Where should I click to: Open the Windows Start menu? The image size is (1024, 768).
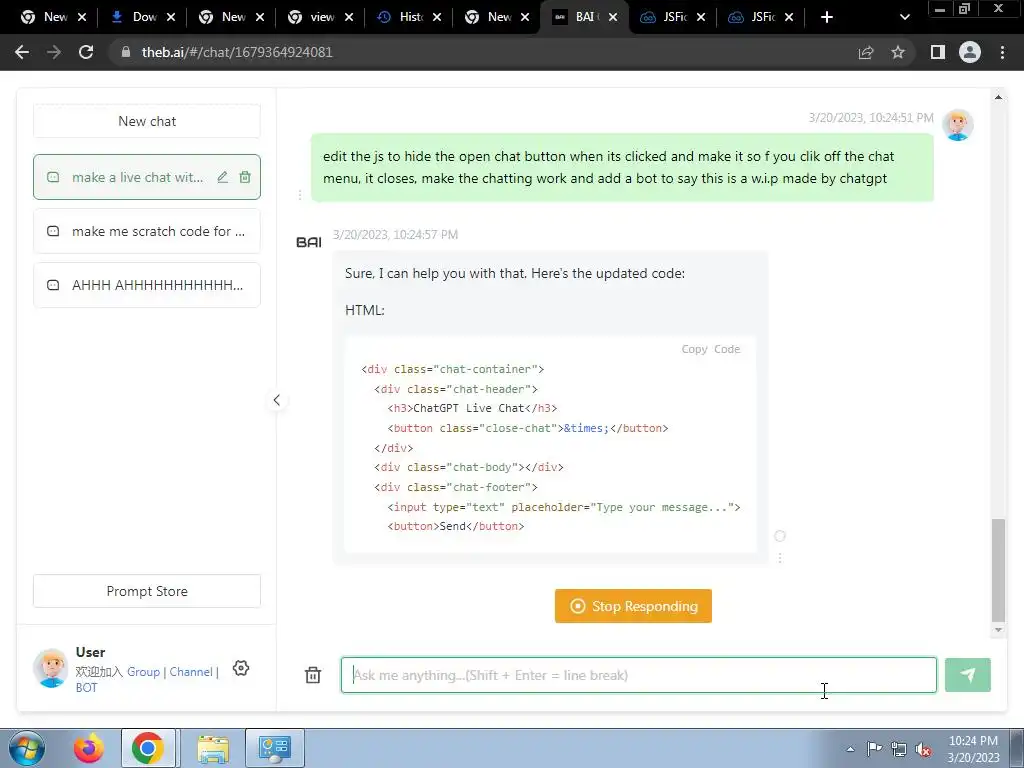[x=27, y=748]
